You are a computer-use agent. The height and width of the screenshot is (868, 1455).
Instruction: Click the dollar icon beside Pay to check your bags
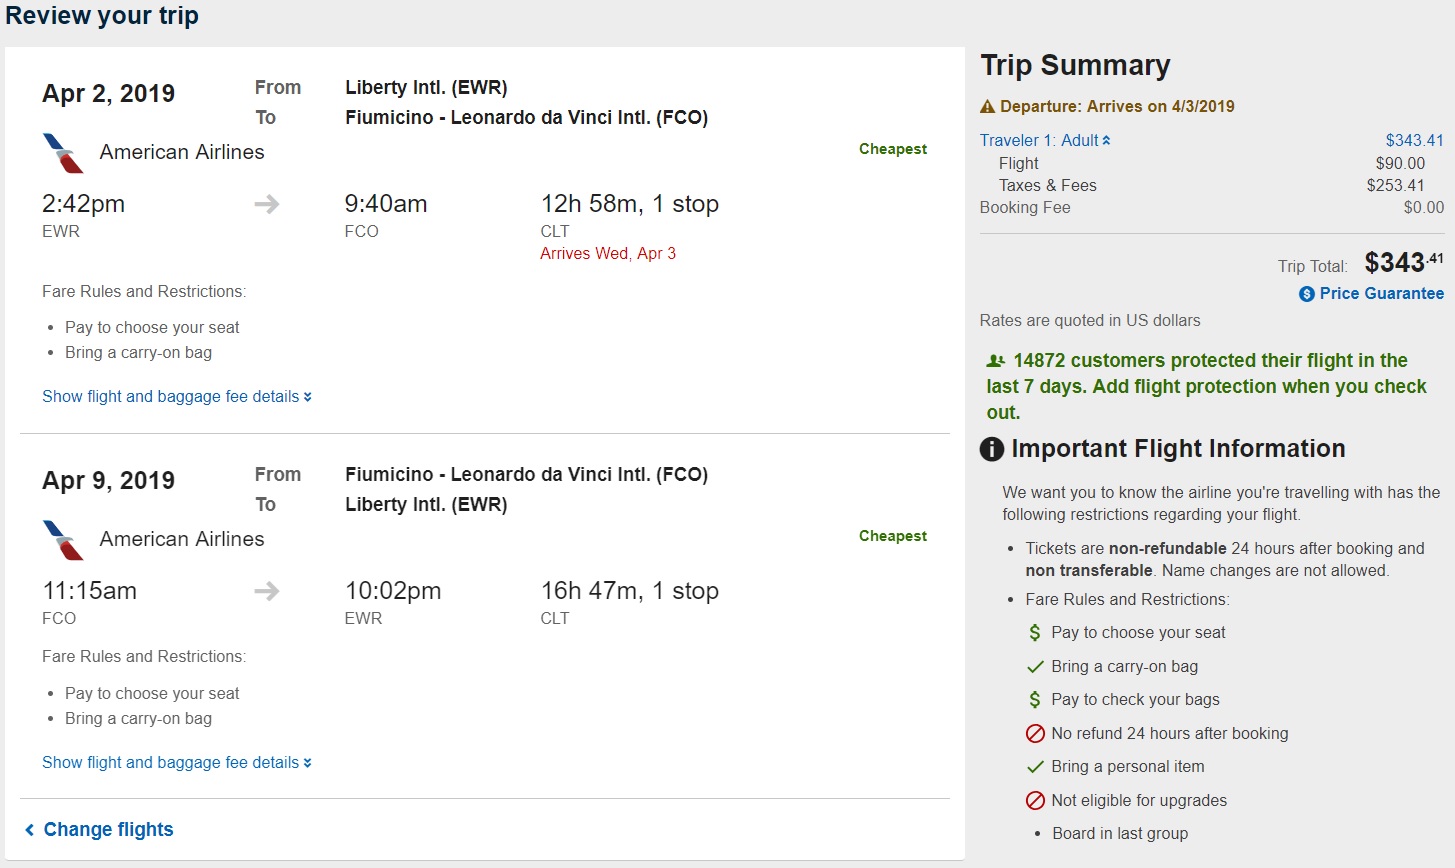(1035, 700)
